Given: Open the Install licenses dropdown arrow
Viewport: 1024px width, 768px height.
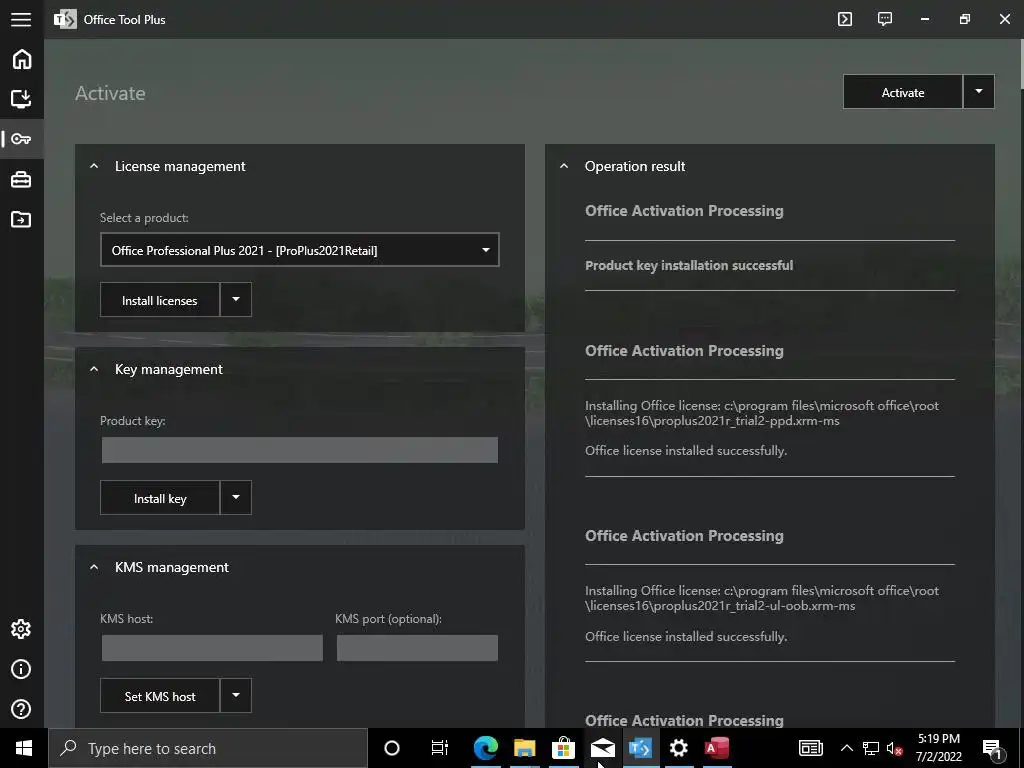Looking at the screenshot, I should click(236, 300).
